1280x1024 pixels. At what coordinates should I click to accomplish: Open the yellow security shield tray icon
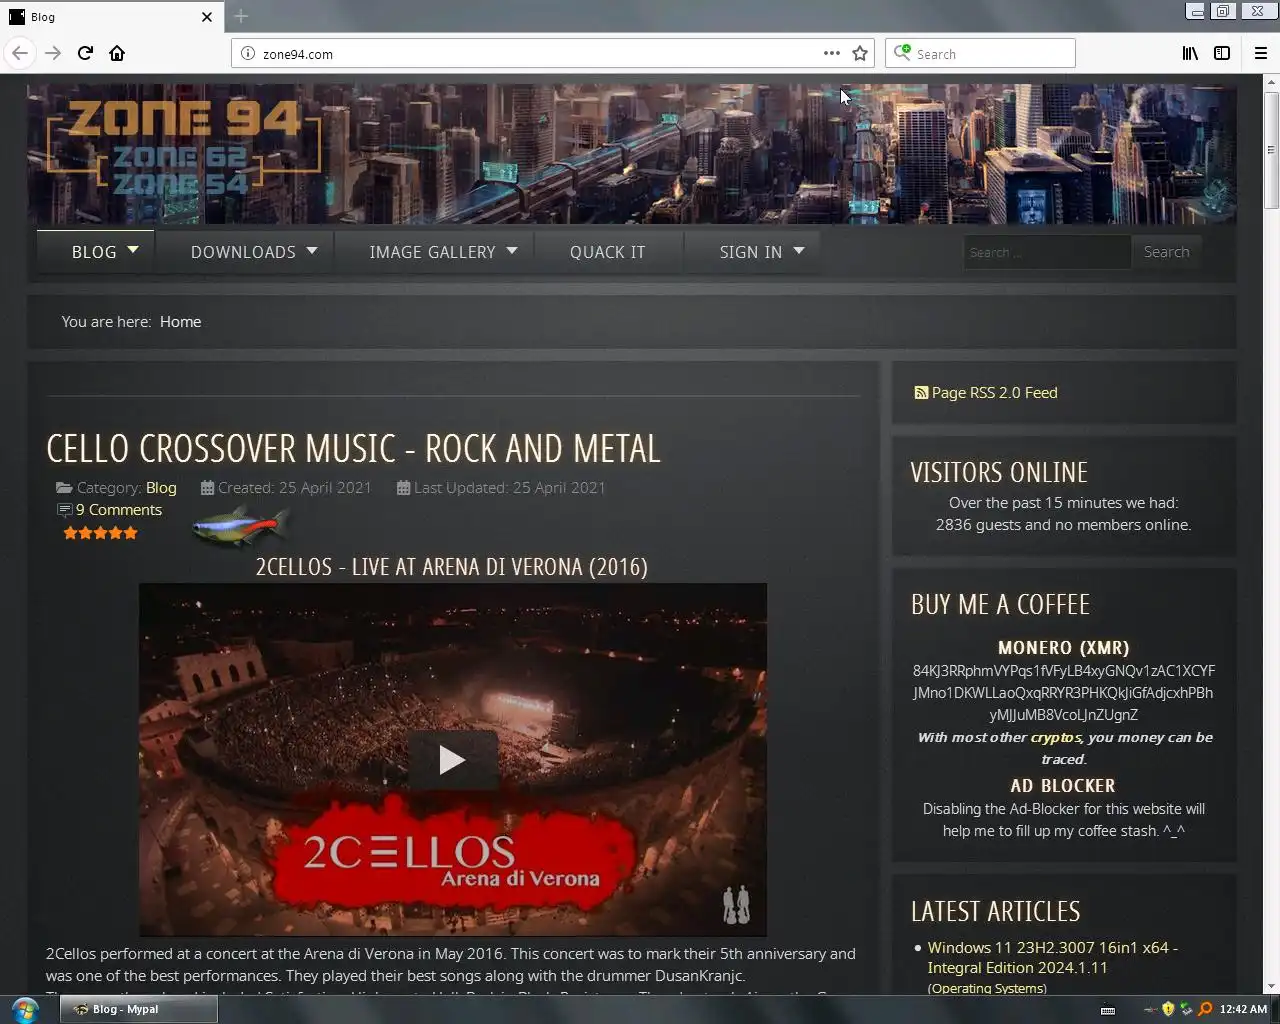(1168, 1009)
